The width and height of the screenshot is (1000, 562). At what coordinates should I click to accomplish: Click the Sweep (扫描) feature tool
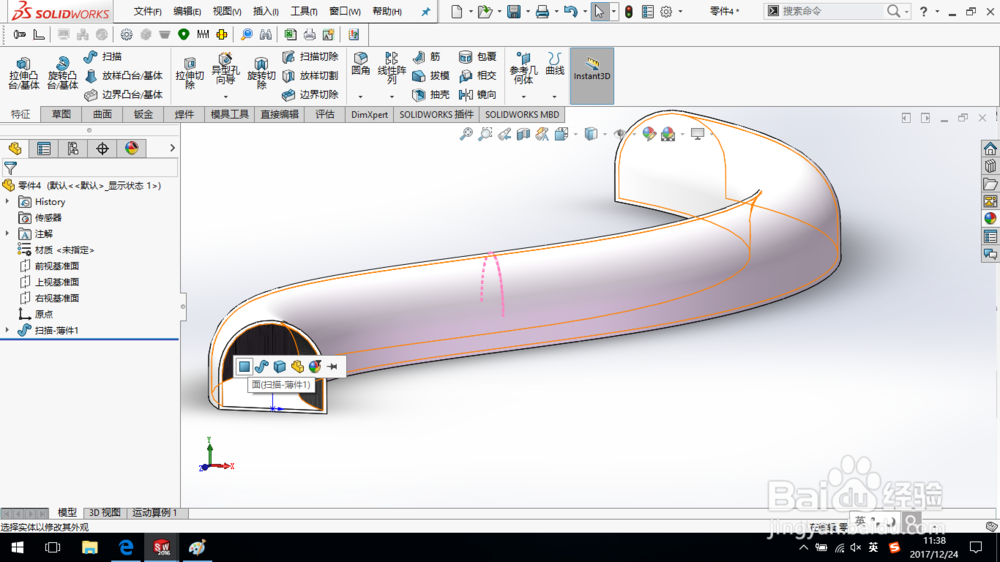tap(103, 57)
